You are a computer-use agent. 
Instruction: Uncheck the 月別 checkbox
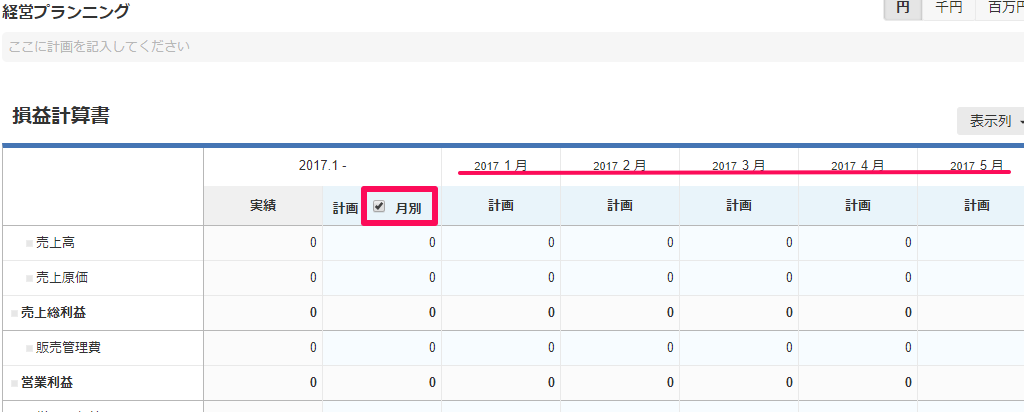click(379, 206)
